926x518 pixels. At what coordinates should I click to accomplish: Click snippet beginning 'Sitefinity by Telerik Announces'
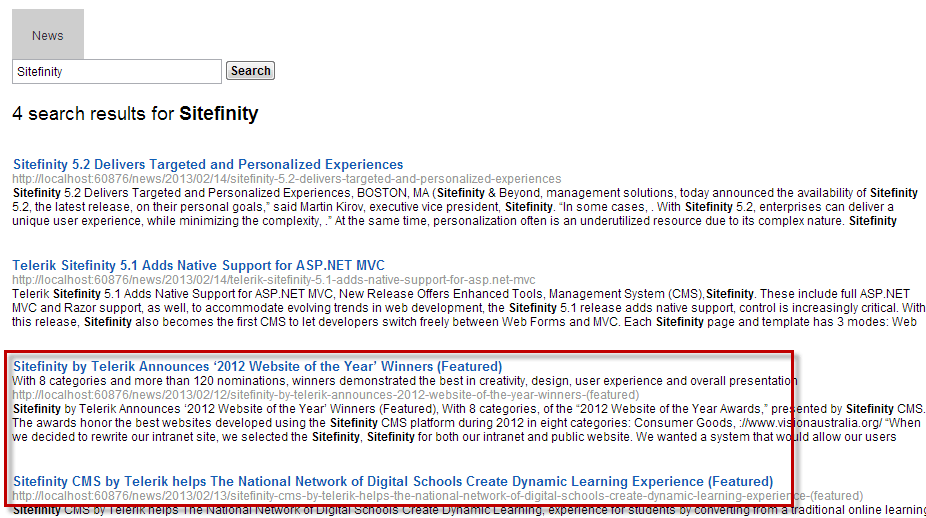469,423
